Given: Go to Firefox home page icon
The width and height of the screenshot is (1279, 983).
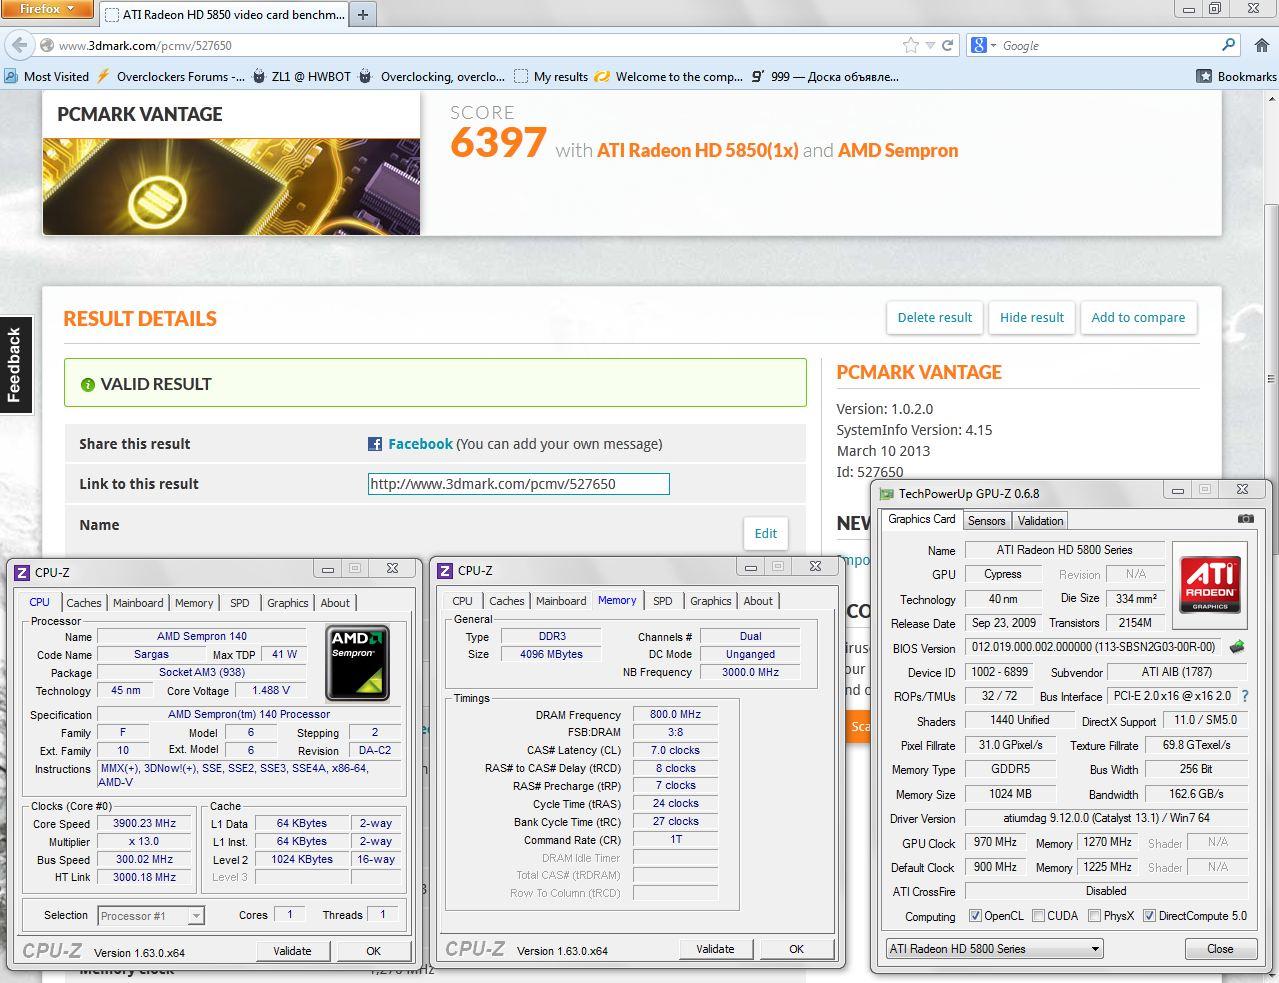Looking at the screenshot, I should [1261, 45].
